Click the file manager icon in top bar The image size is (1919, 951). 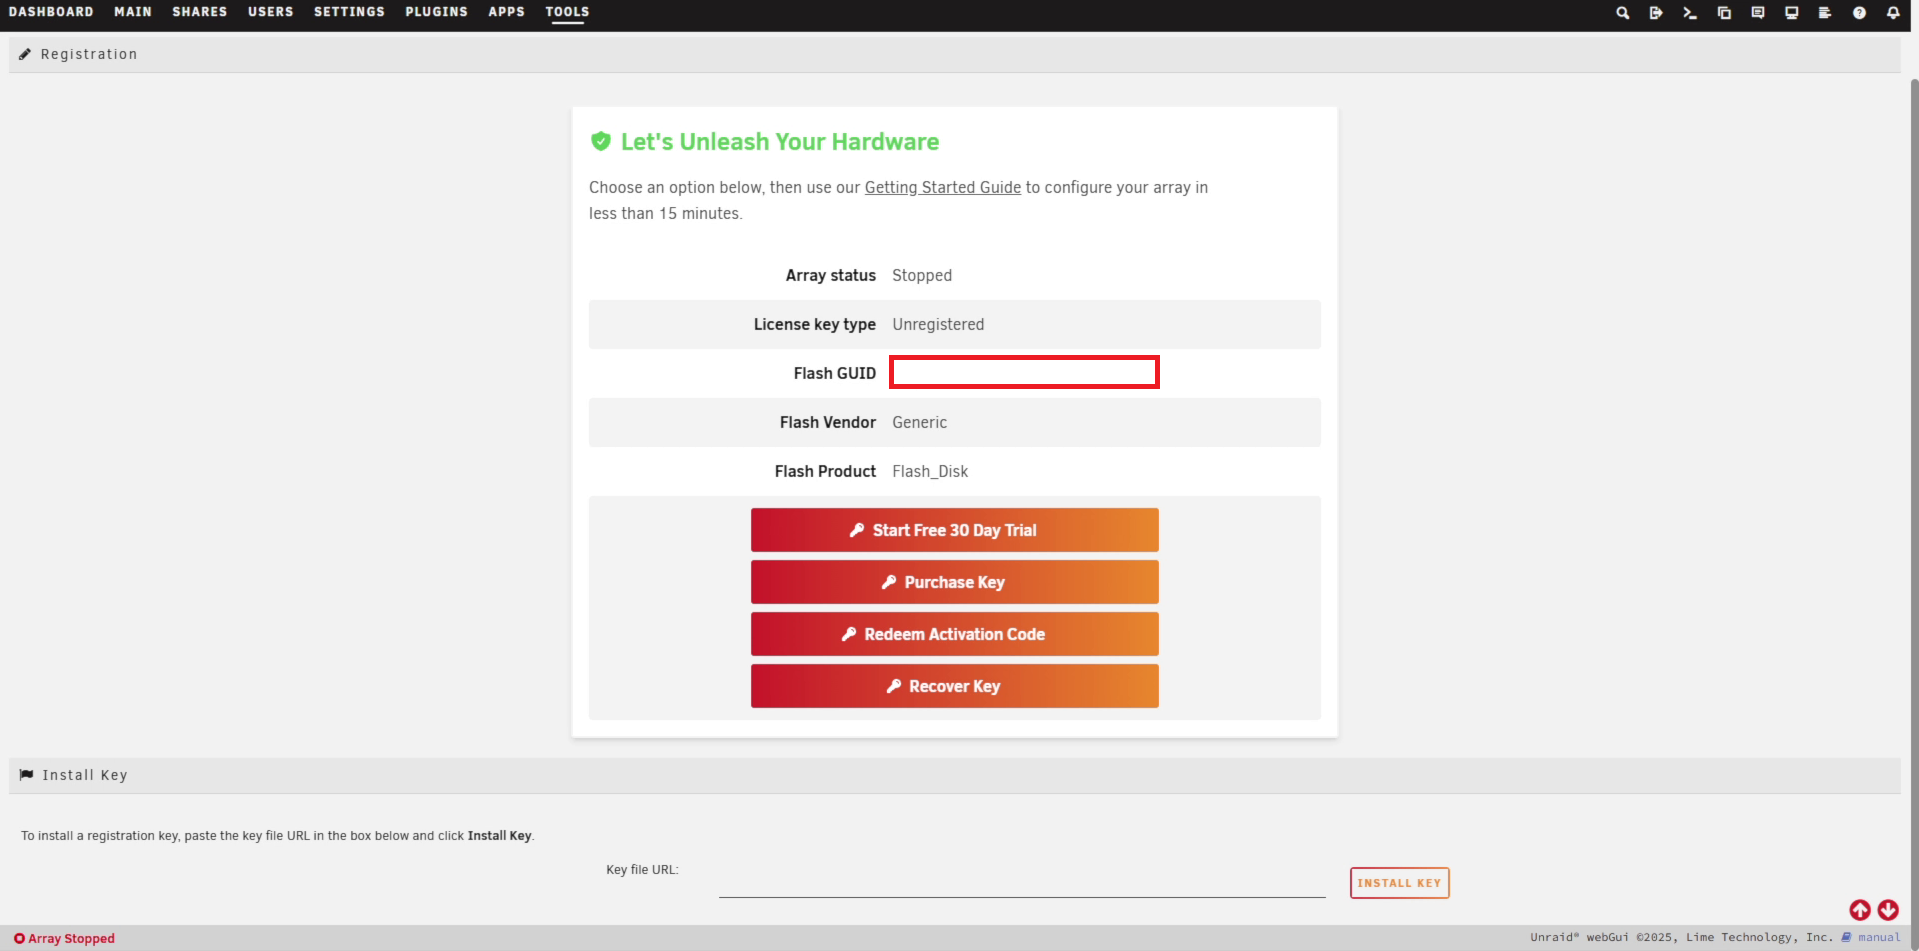pyautogui.click(x=1724, y=13)
